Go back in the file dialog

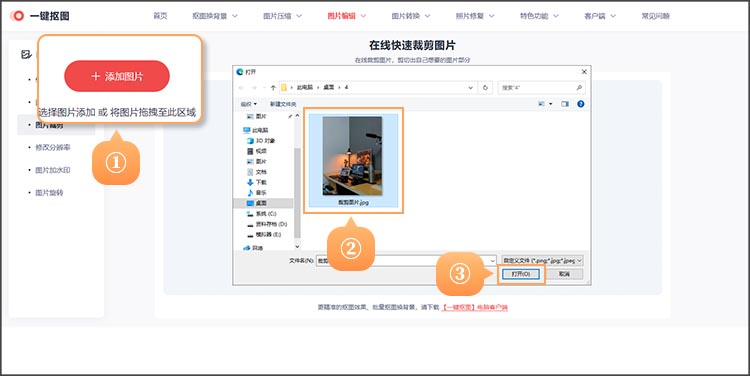click(x=241, y=88)
